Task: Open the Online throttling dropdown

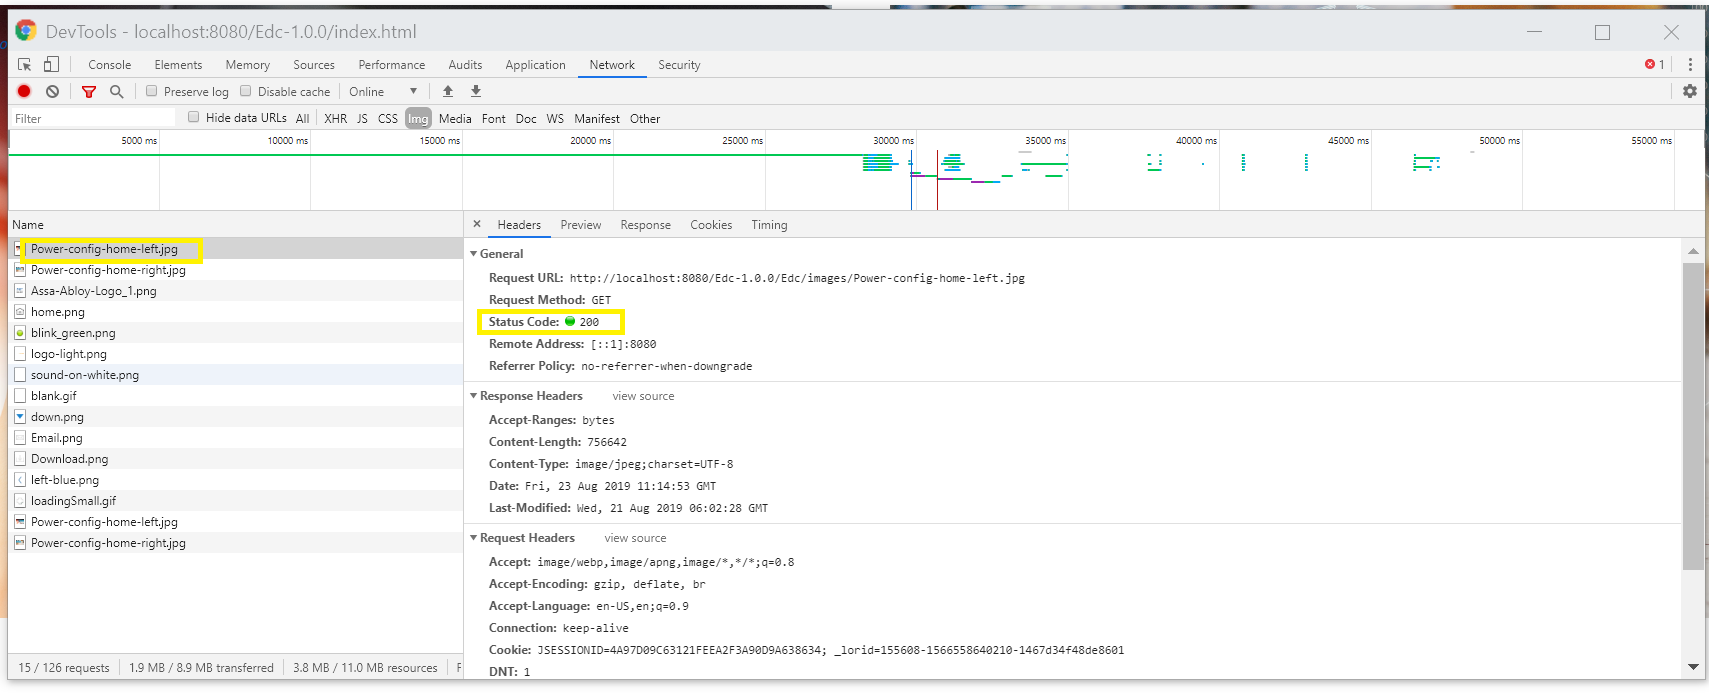Action: tap(382, 91)
